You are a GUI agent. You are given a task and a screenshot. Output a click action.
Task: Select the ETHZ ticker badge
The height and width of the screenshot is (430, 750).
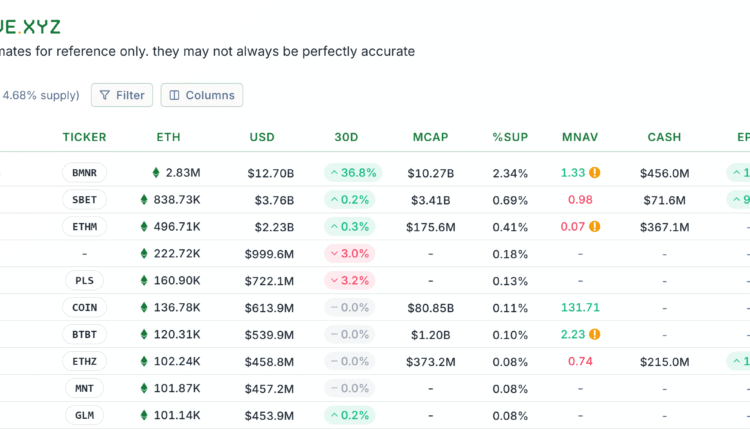[x=84, y=362]
